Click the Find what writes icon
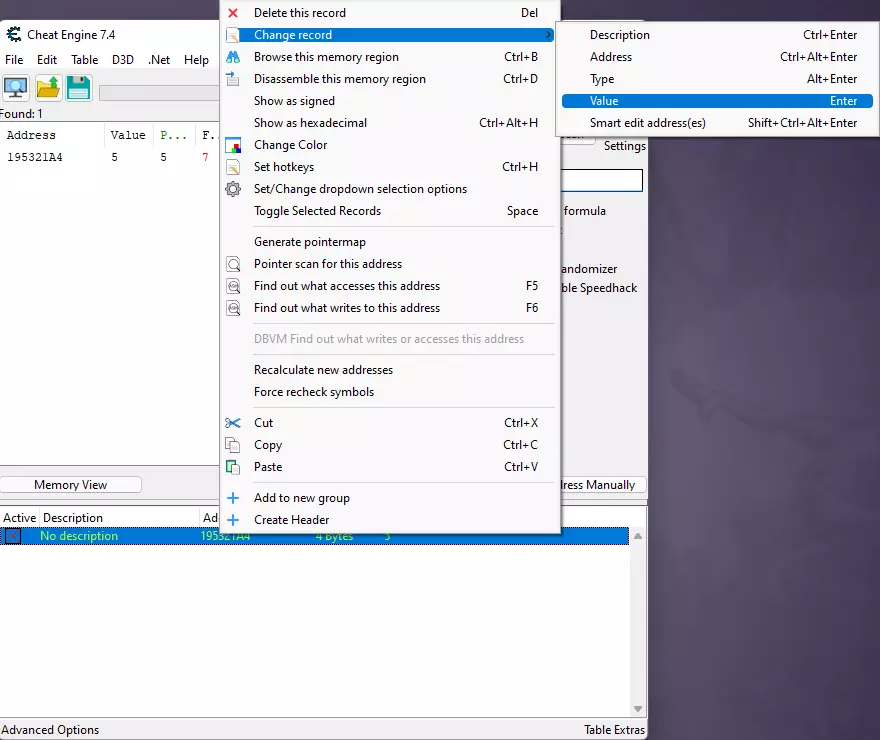This screenshot has height=740, width=880. point(233,308)
